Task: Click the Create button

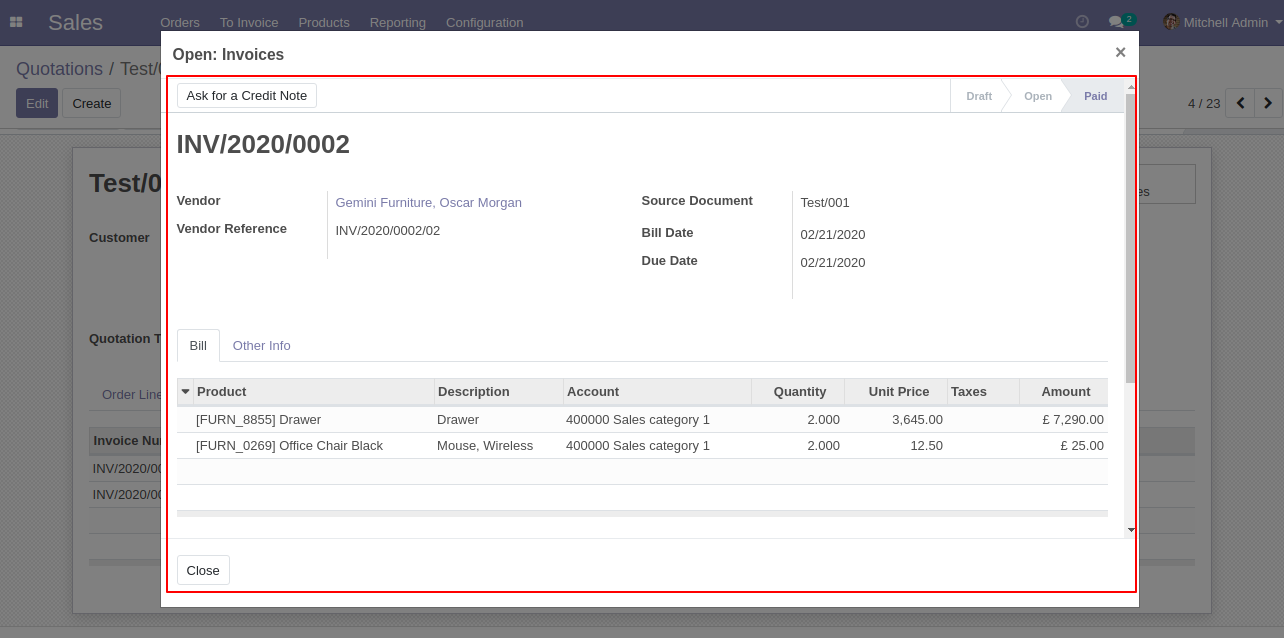Action: [x=92, y=103]
